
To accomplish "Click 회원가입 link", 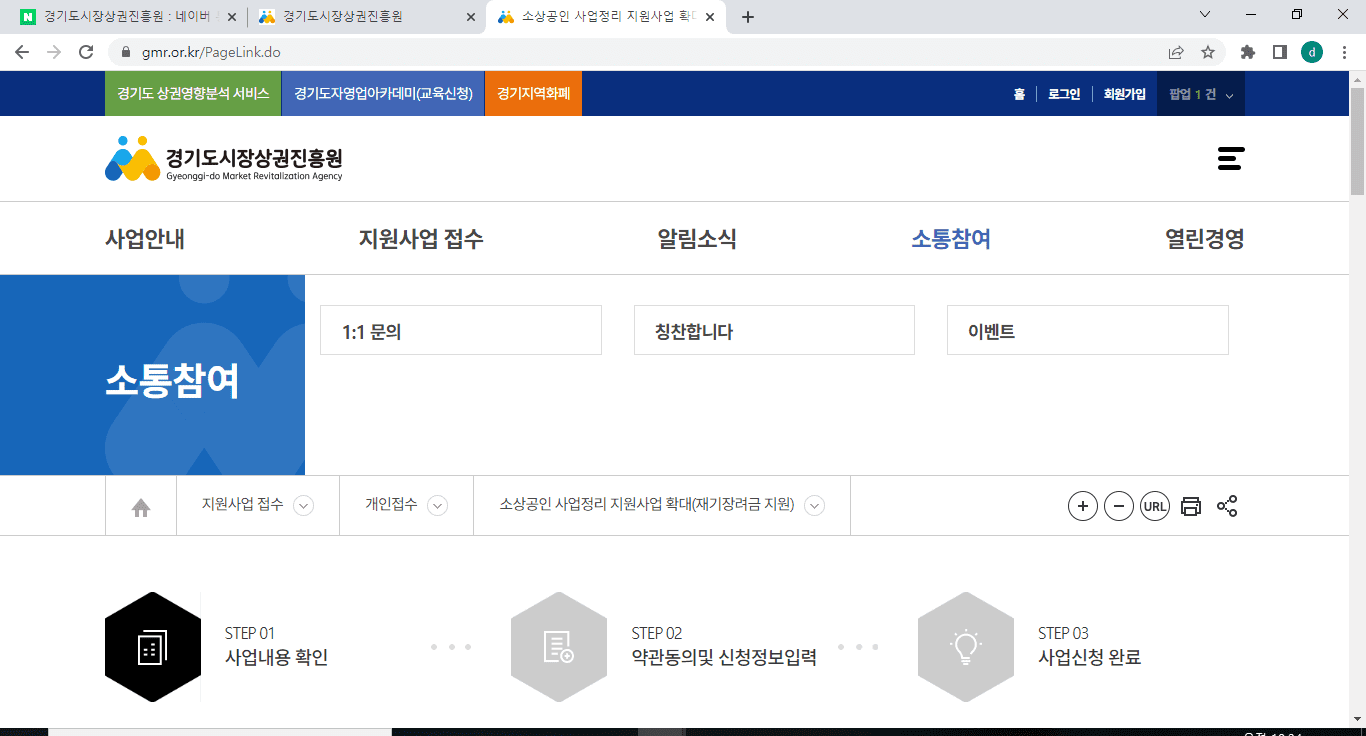I will click(x=1125, y=94).
